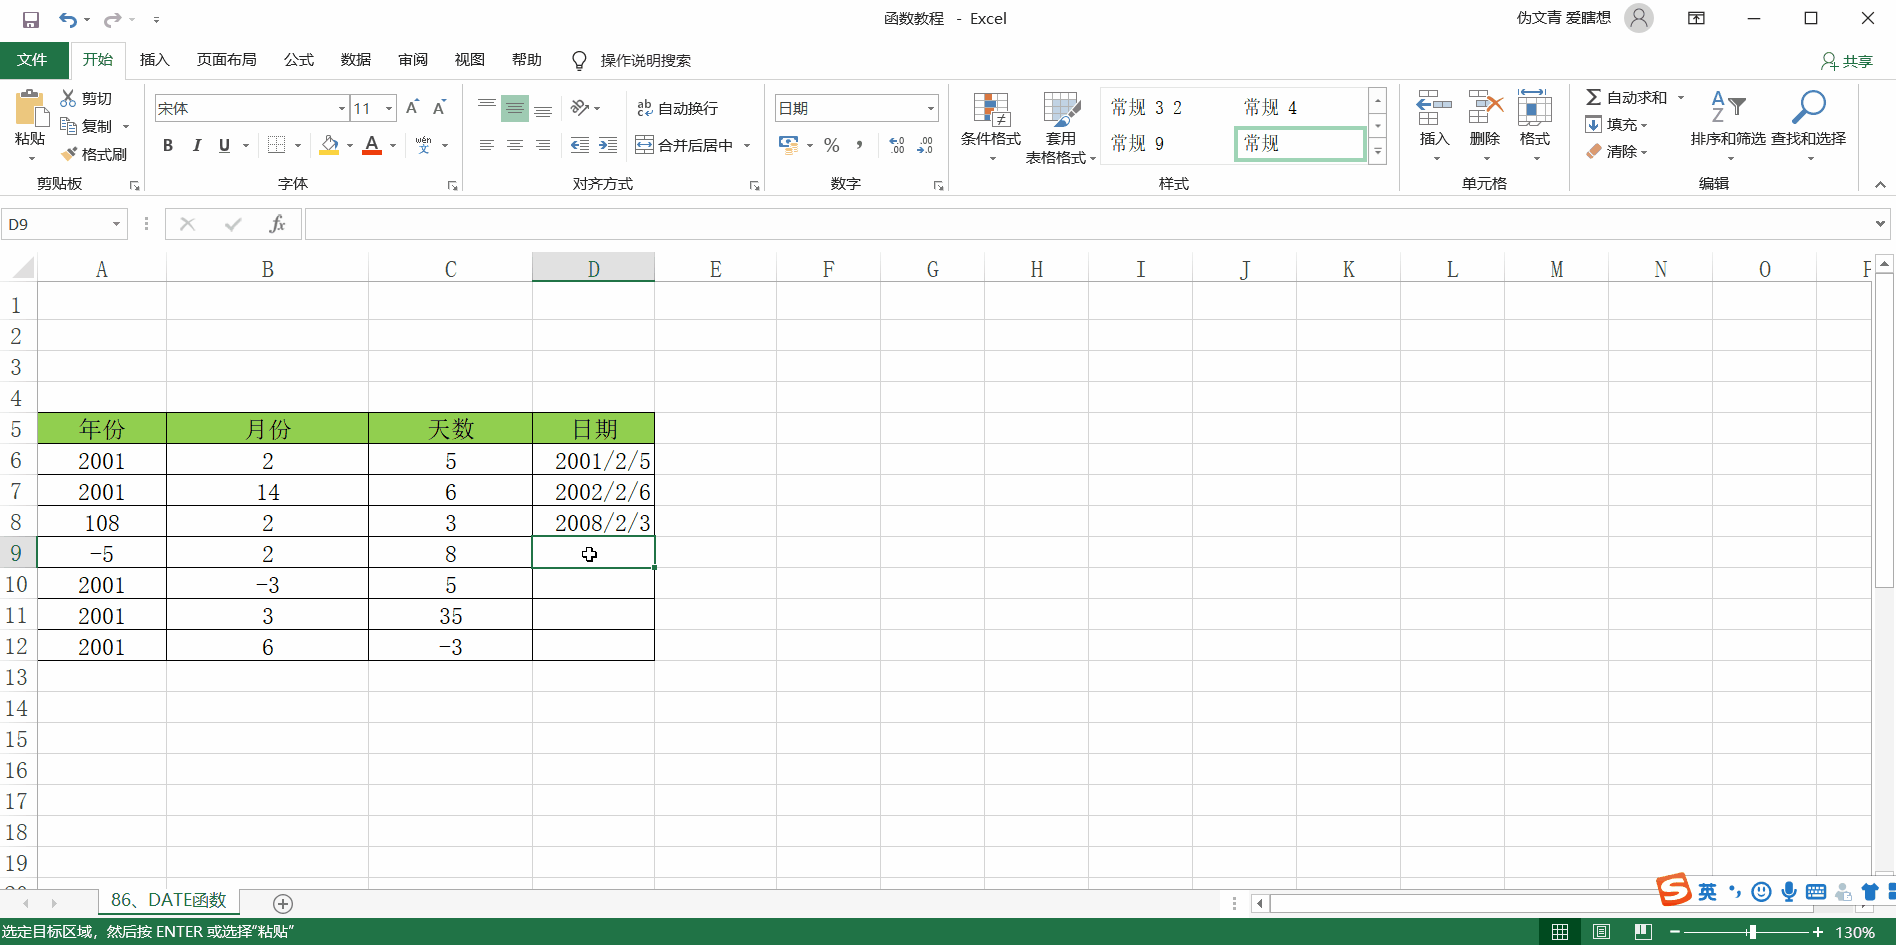Click the Cut scissors icon
The height and width of the screenshot is (945, 1896).
(69, 98)
